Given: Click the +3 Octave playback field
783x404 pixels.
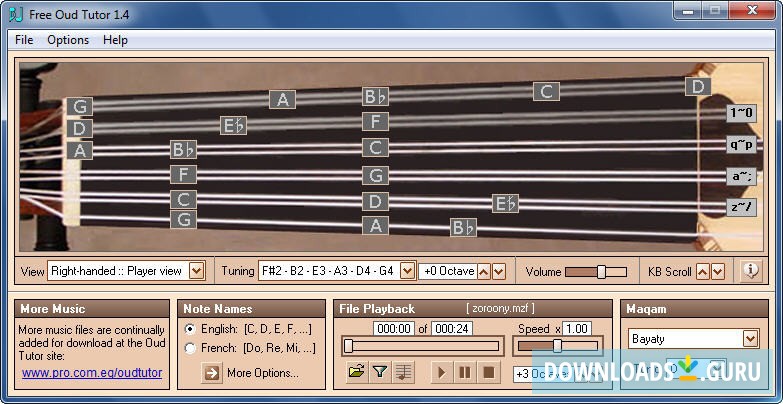Looking at the screenshot, I should tap(543, 374).
